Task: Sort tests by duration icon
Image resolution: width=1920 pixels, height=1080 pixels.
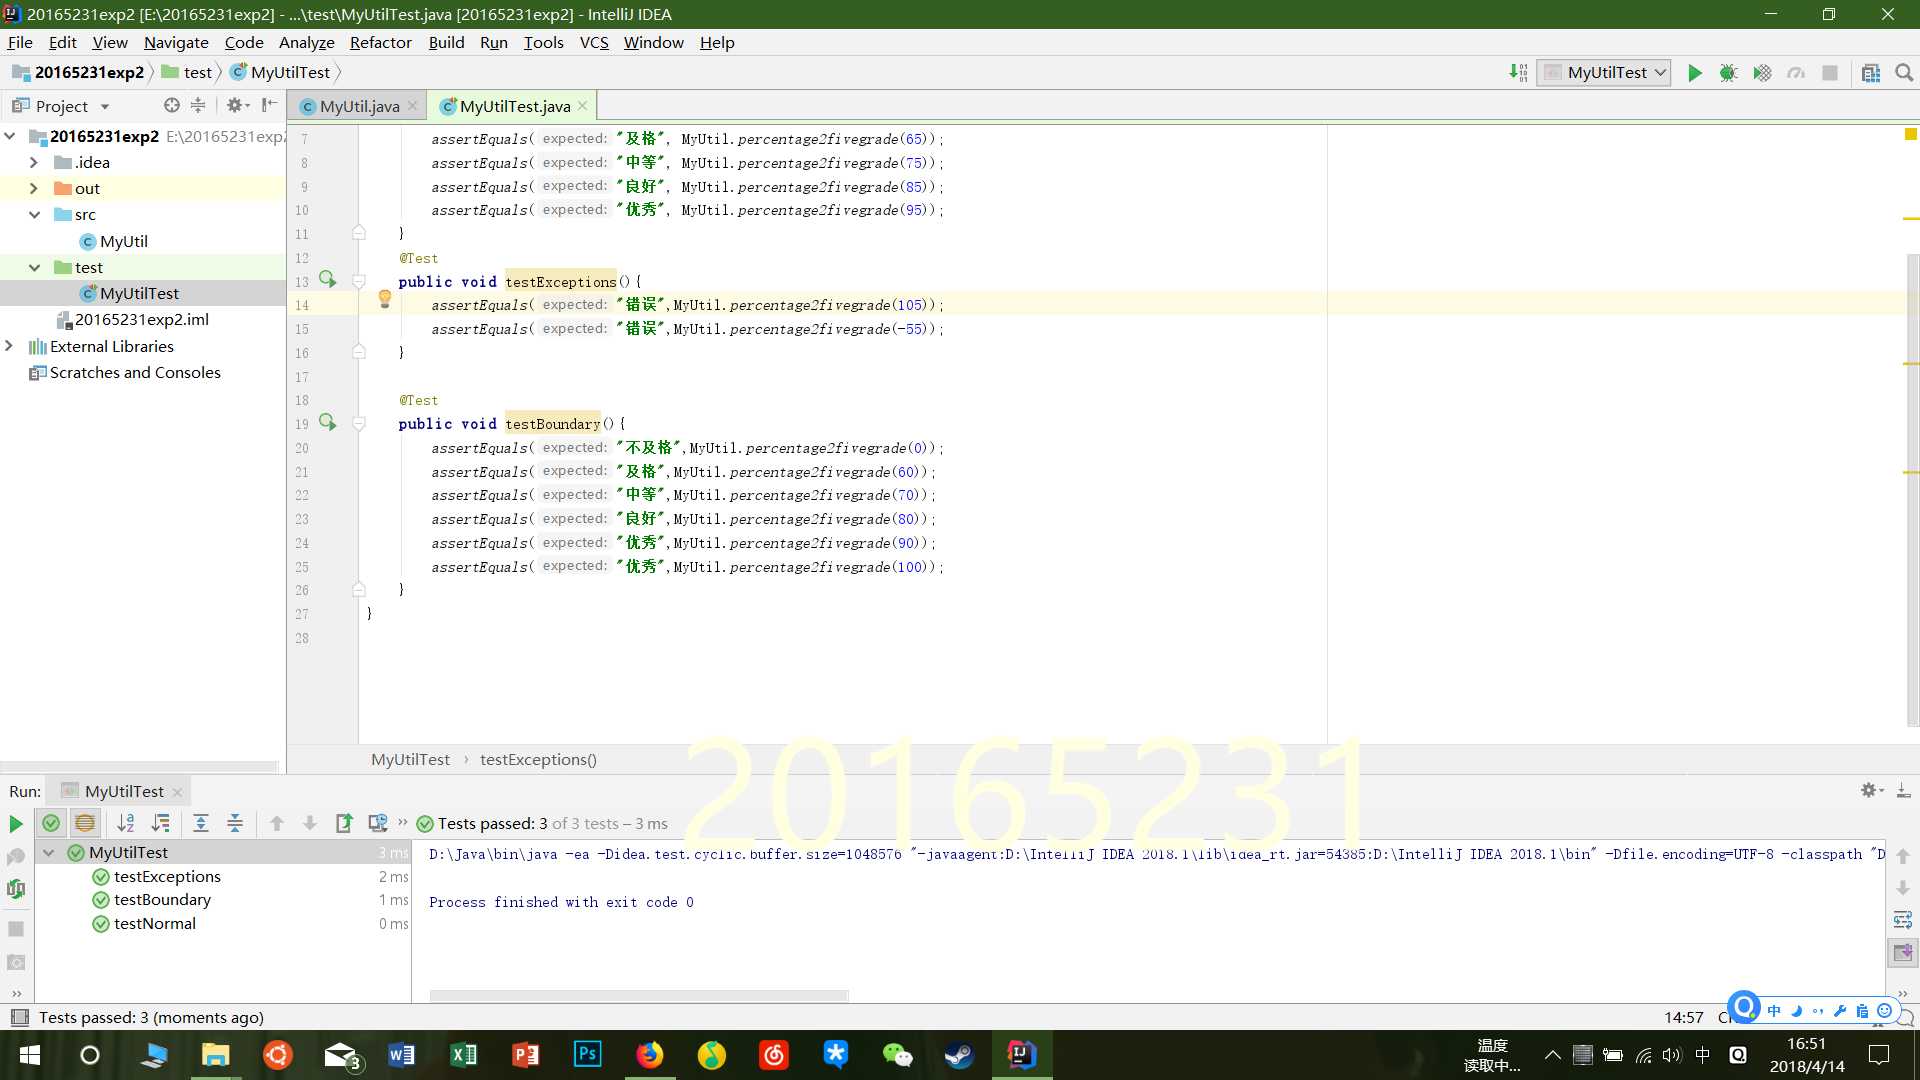Action: coord(160,823)
